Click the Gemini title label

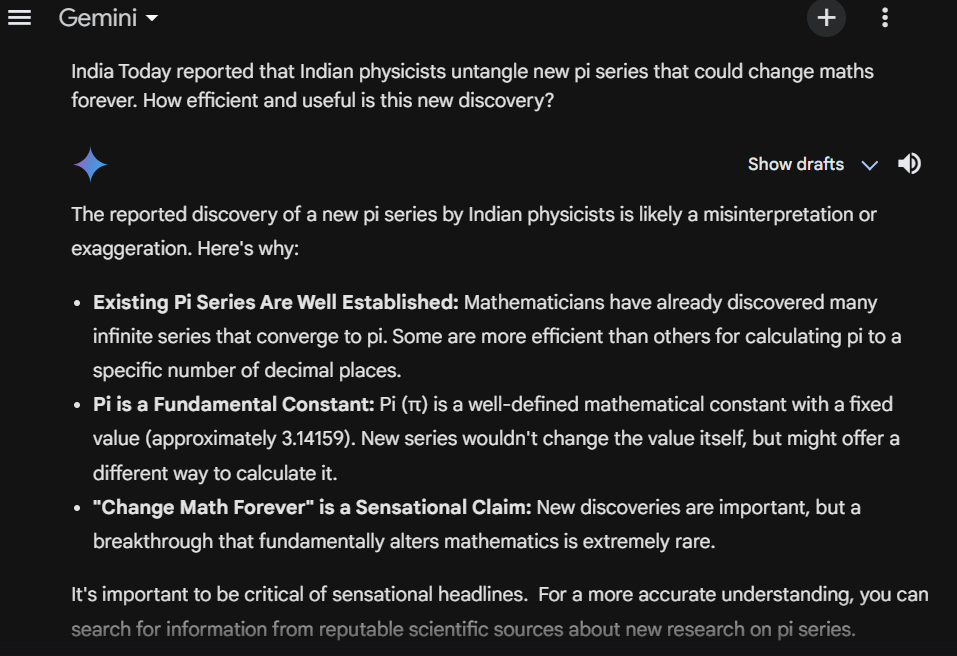click(98, 18)
